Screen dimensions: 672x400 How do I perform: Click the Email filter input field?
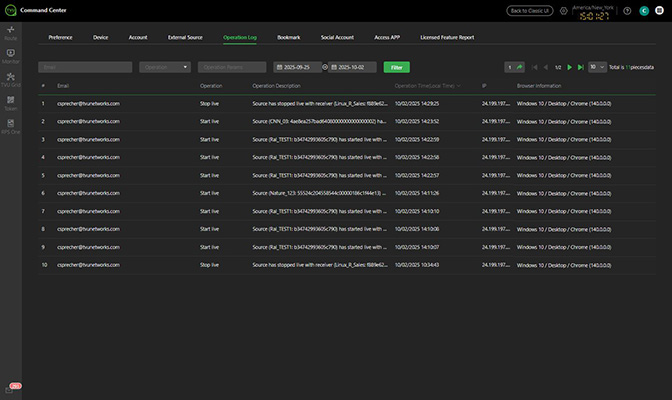point(85,67)
